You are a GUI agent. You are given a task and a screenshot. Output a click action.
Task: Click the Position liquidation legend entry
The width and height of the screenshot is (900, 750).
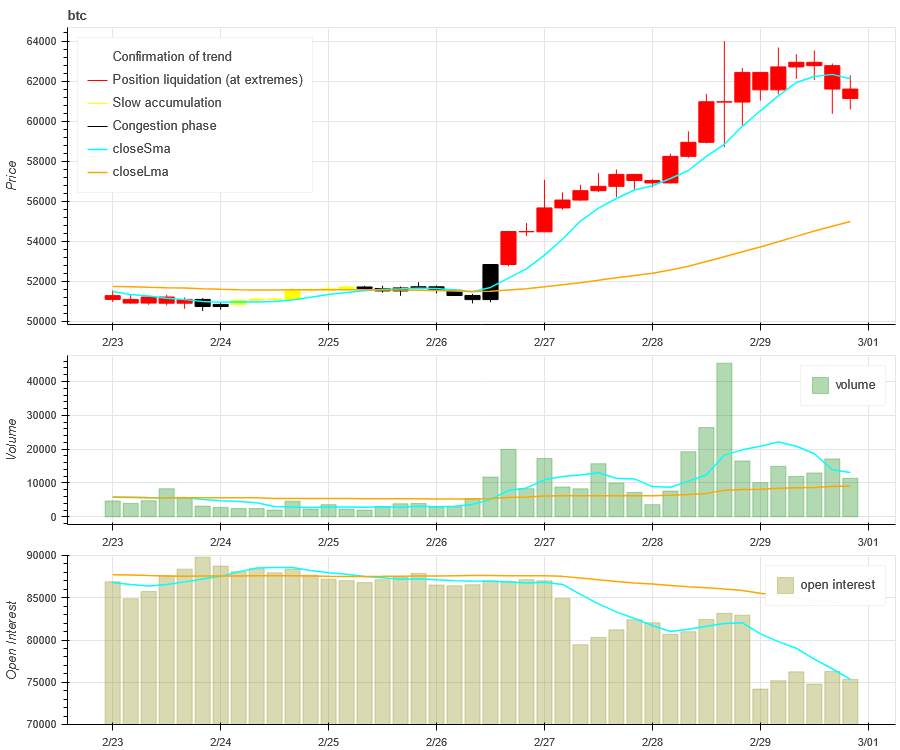(195, 80)
